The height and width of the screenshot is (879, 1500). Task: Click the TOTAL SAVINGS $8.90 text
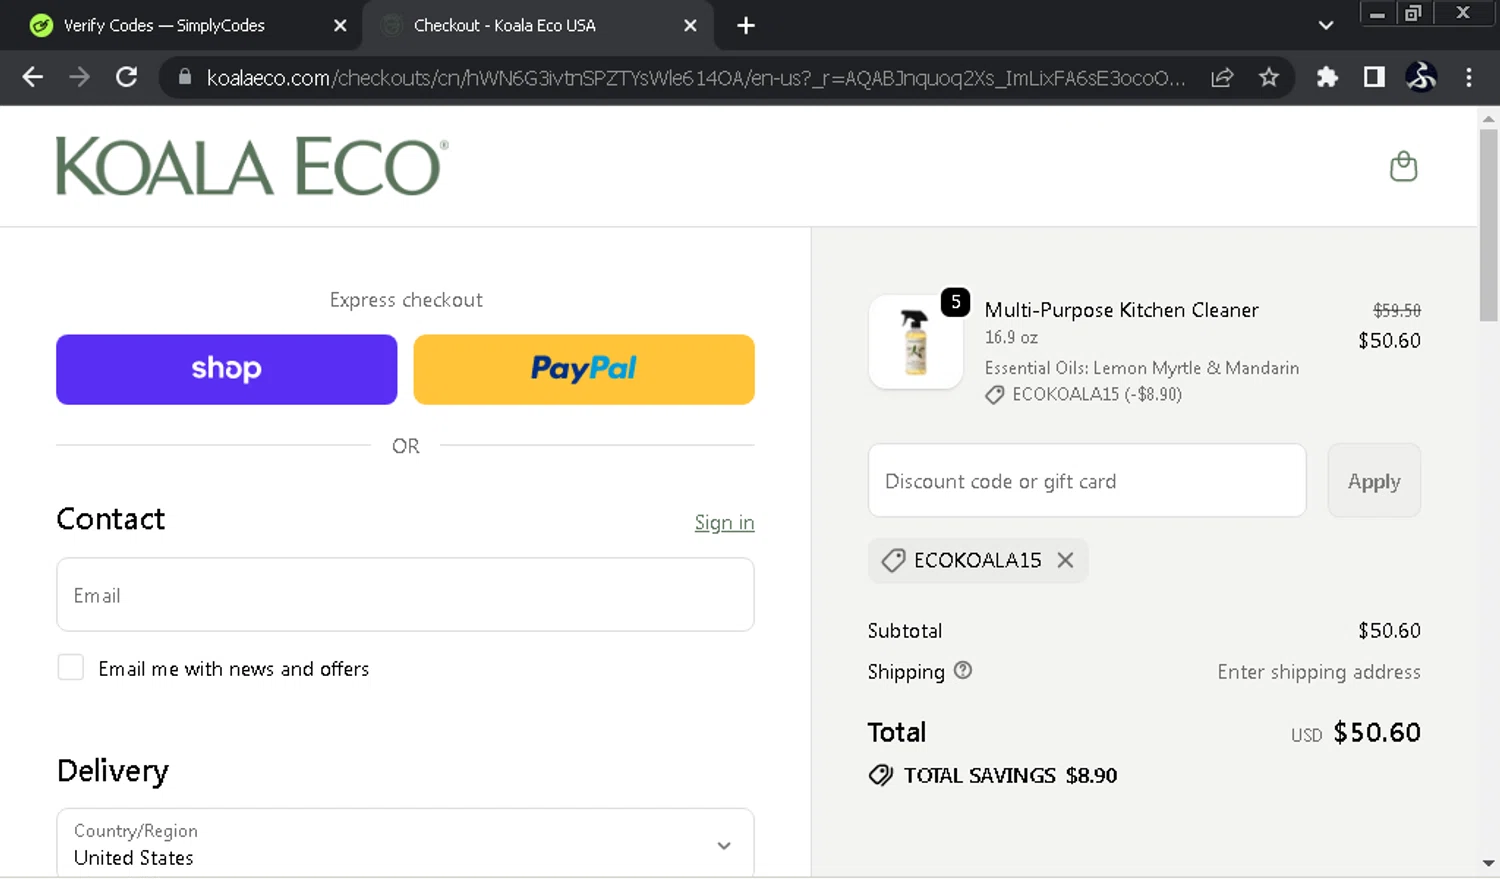(1010, 775)
